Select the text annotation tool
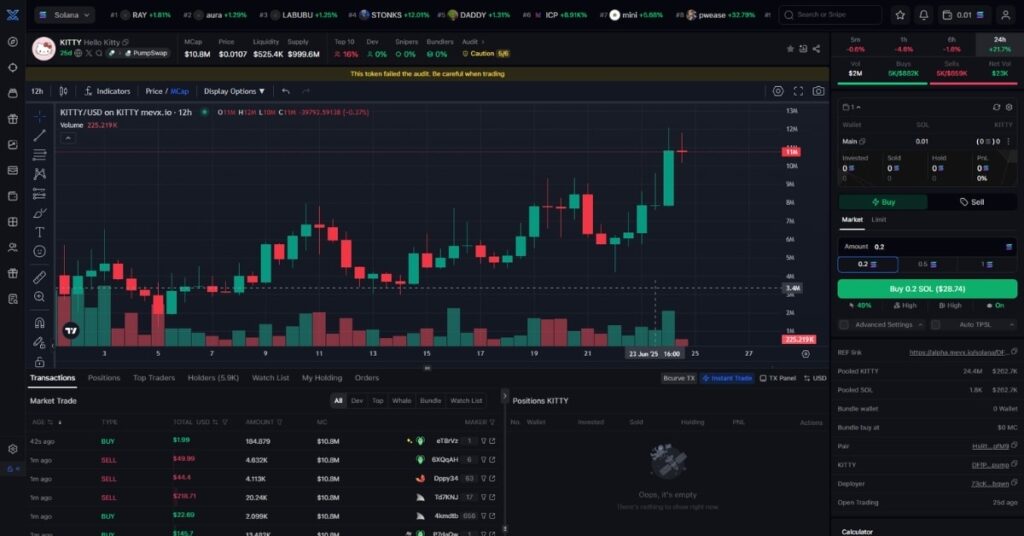Image resolution: width=1024 pixels, height=536 pixels. click(40, 232)
